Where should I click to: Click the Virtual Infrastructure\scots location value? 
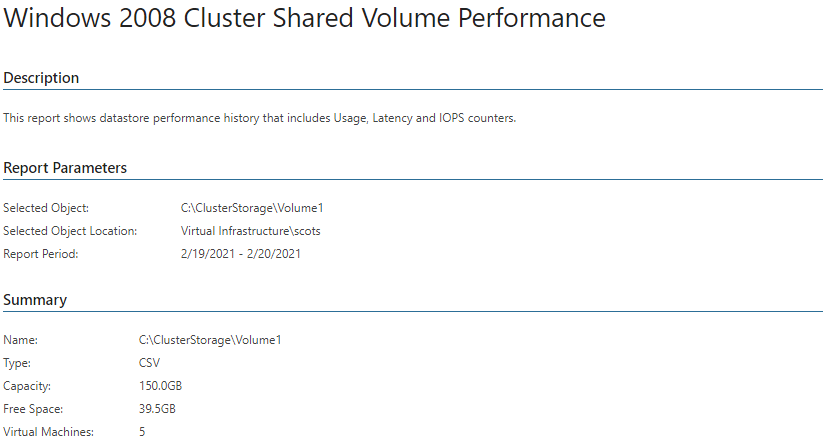pos(251,231)
